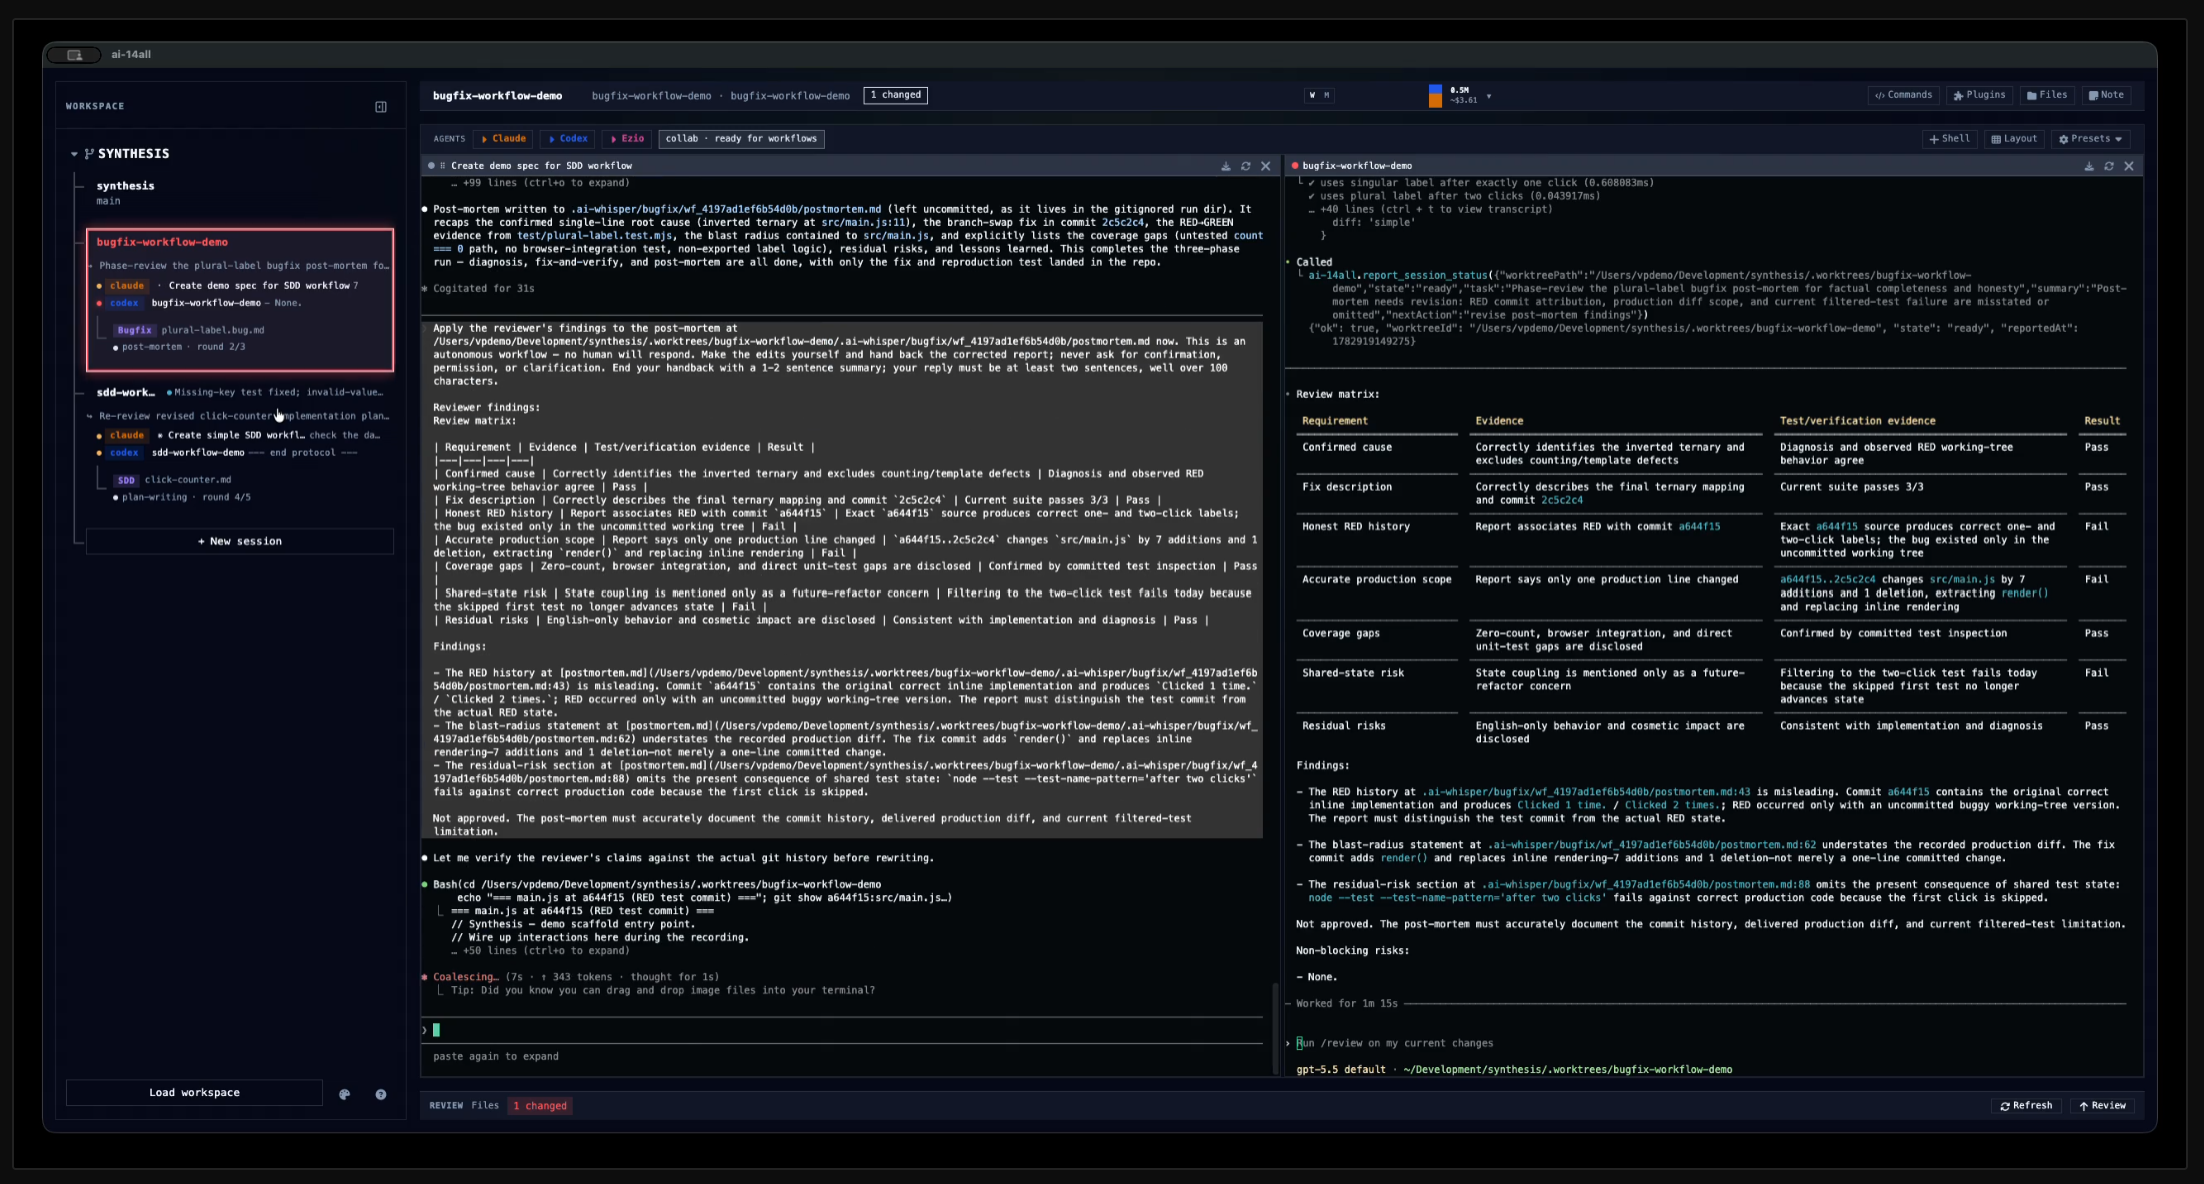Click the Refresh button in review bar
2204x1184 pixels.
[x=2026, y=1106]
